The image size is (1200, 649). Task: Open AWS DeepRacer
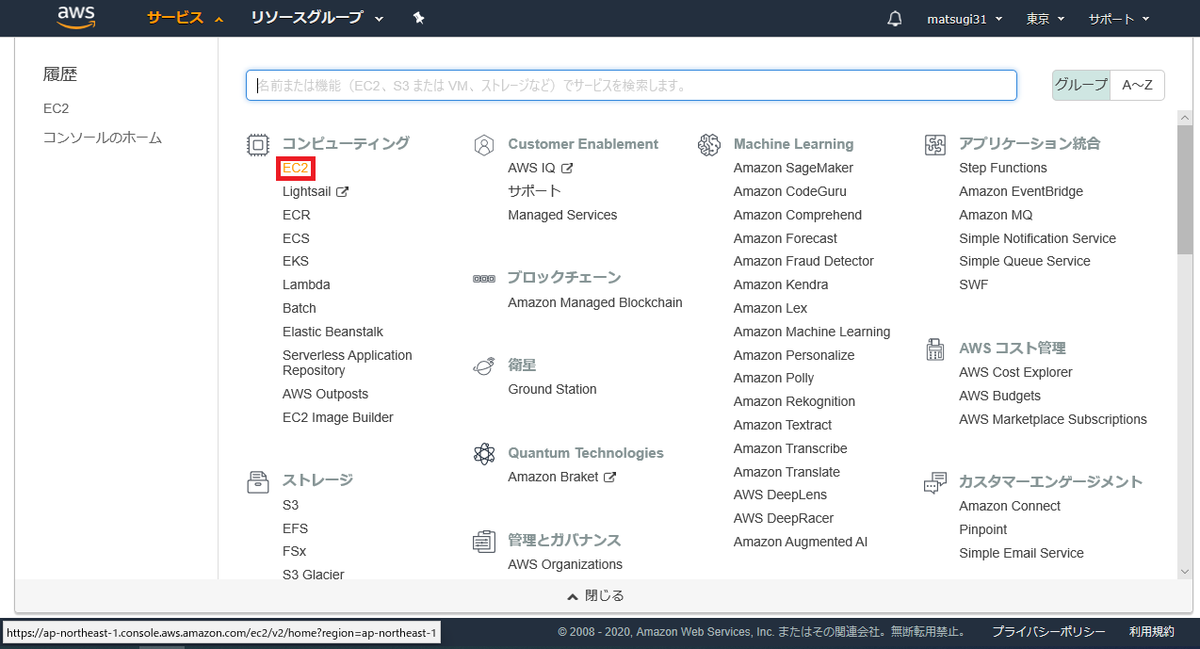click(x=784, y=518)
